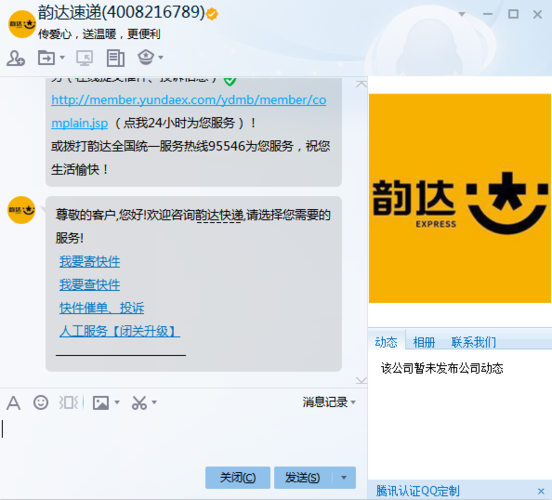
Task: Click the 腾讯认证QQ定制 link
Action: 418,491
